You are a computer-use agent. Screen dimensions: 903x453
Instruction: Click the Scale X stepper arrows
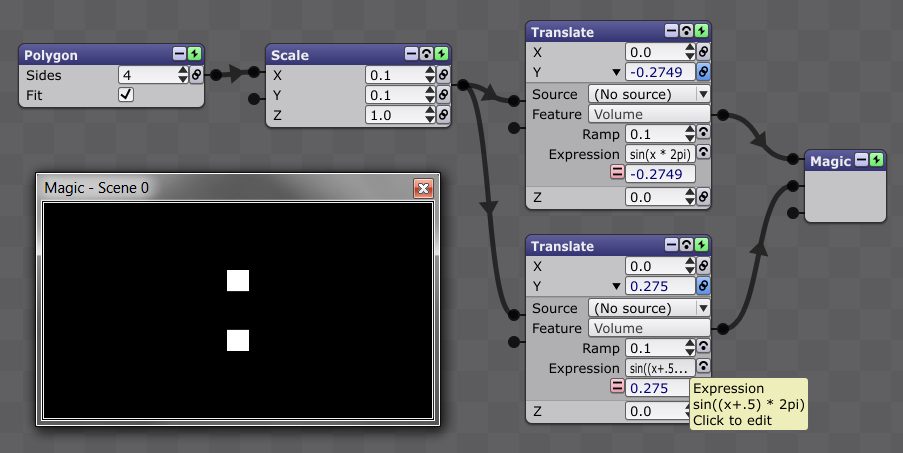click(x=430, y=75)
